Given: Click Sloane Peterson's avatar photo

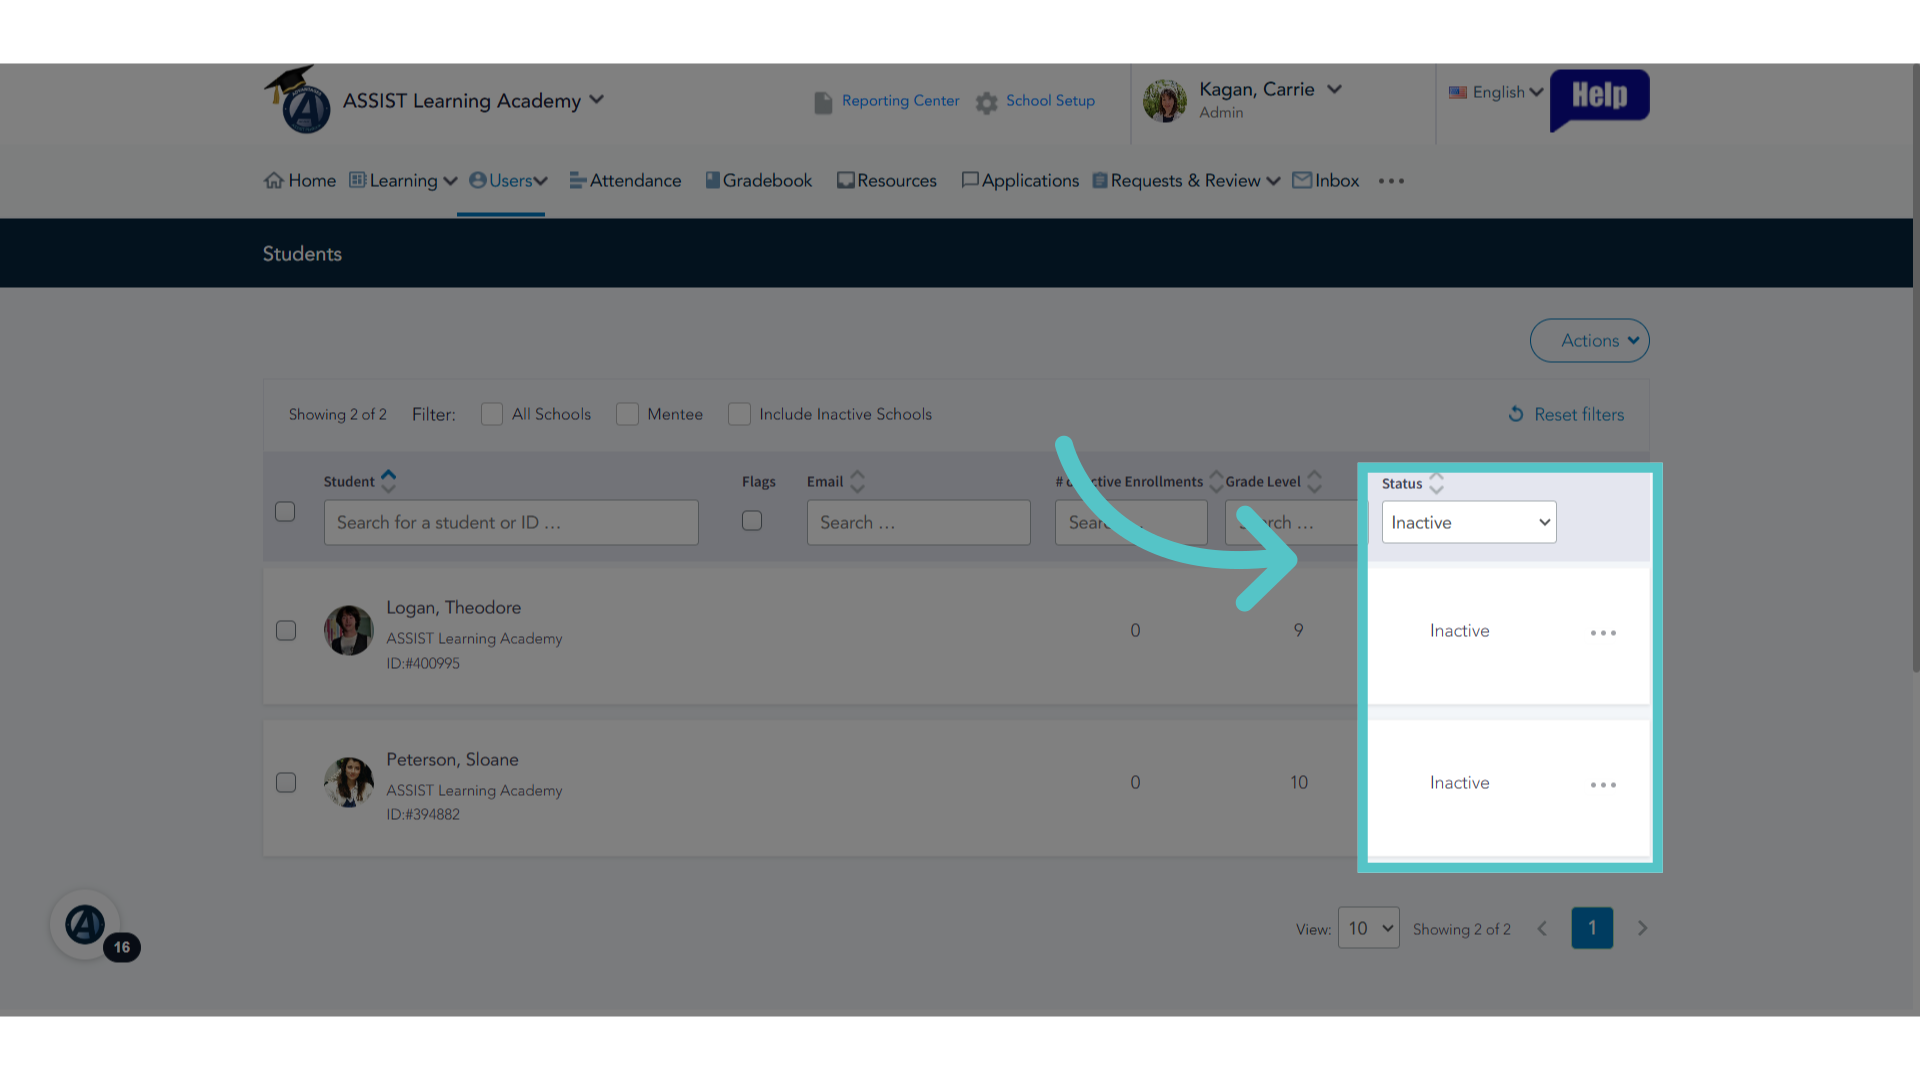Looking at the screenshot, I should coord(348,782).
